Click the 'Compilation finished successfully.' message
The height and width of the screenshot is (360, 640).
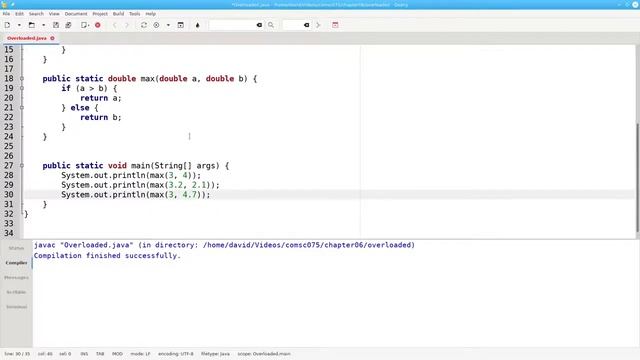(107, 256)
